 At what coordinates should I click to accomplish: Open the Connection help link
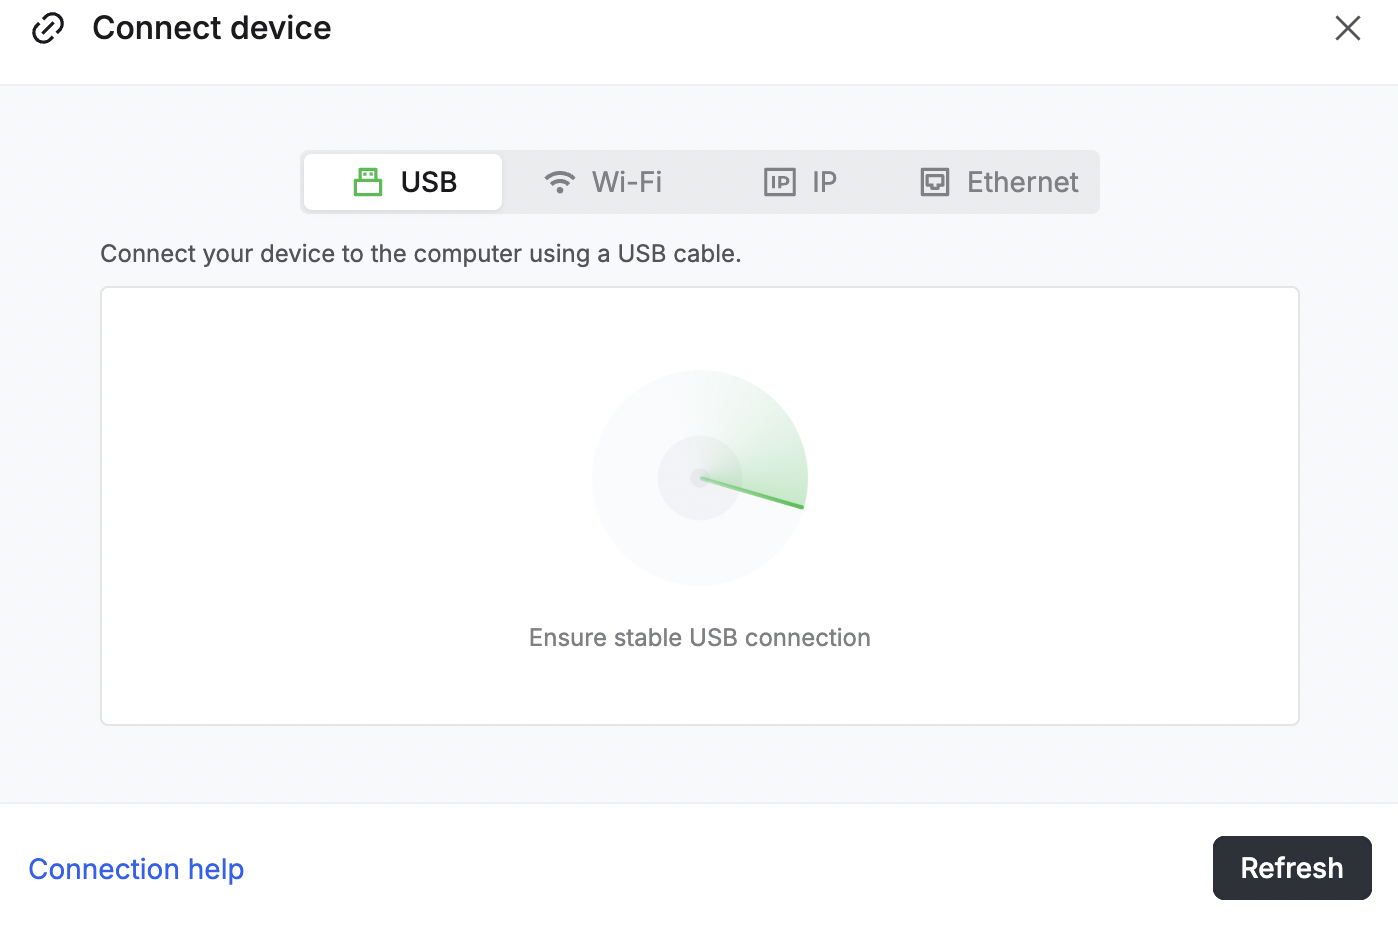tap(136, 869)
